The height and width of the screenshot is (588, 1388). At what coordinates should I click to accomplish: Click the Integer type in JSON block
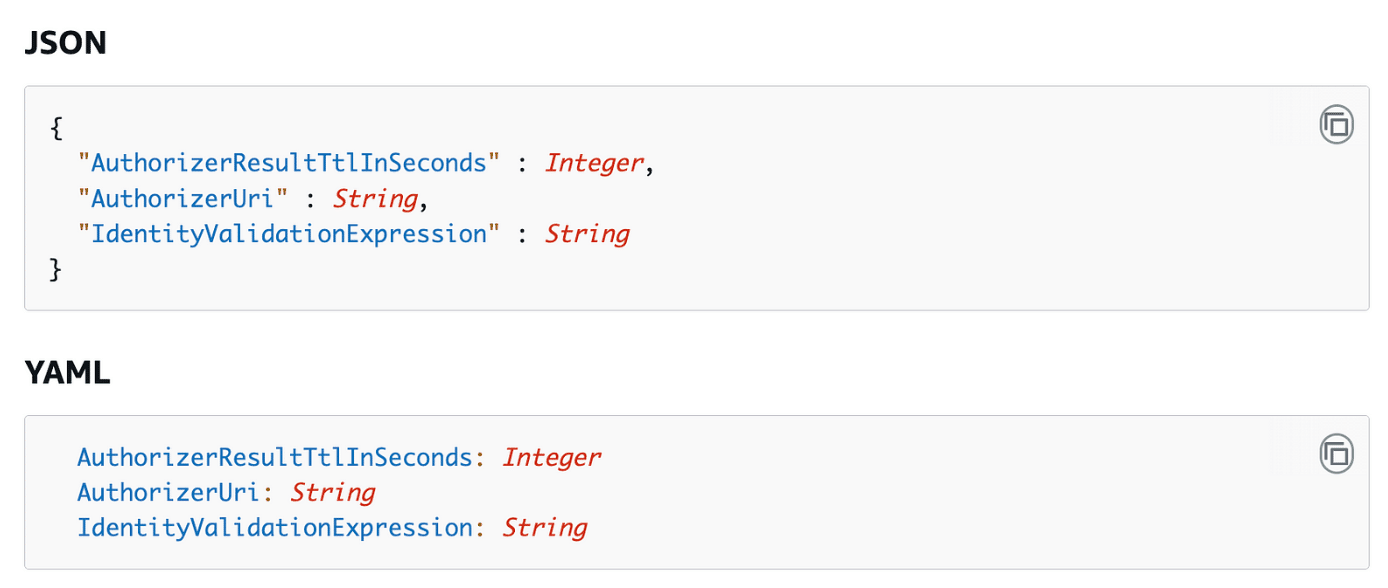[x=595, y=163]
